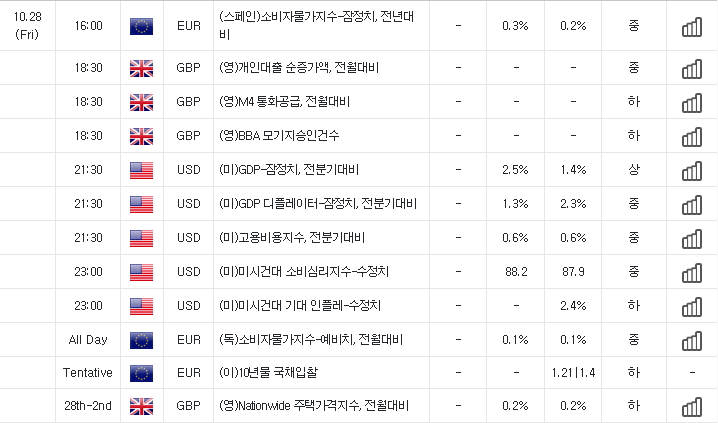Click 상 importance for GDP row

[x=634, y=170]
